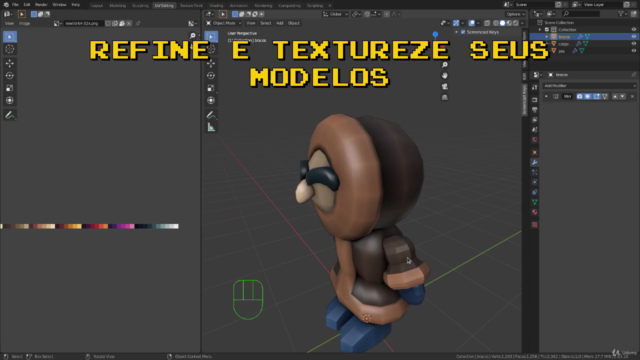Toggle camera view gizmo in the viewport
The height and width of the screenshot is (360, 640).
click(x=445, y=87)
